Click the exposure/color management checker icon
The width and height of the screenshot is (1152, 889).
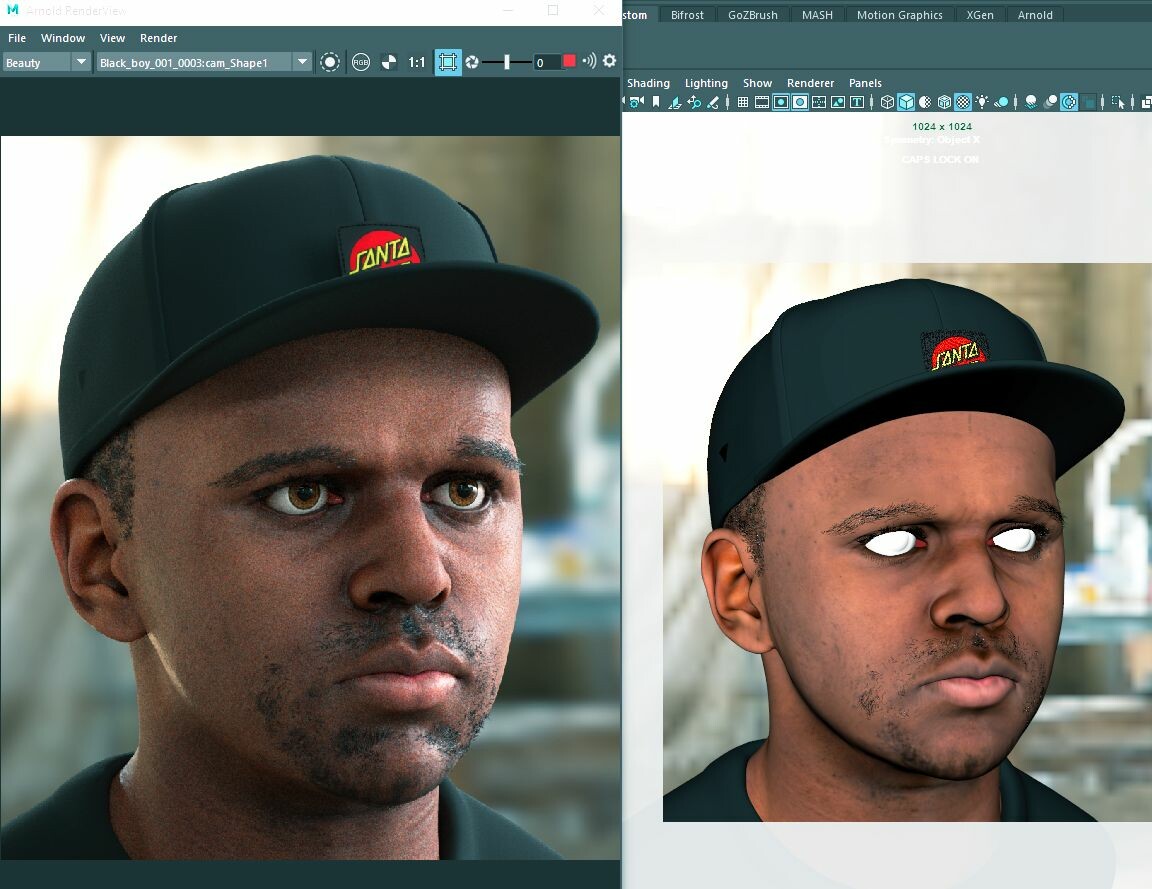pyautogui.click(x=389, y=62)
